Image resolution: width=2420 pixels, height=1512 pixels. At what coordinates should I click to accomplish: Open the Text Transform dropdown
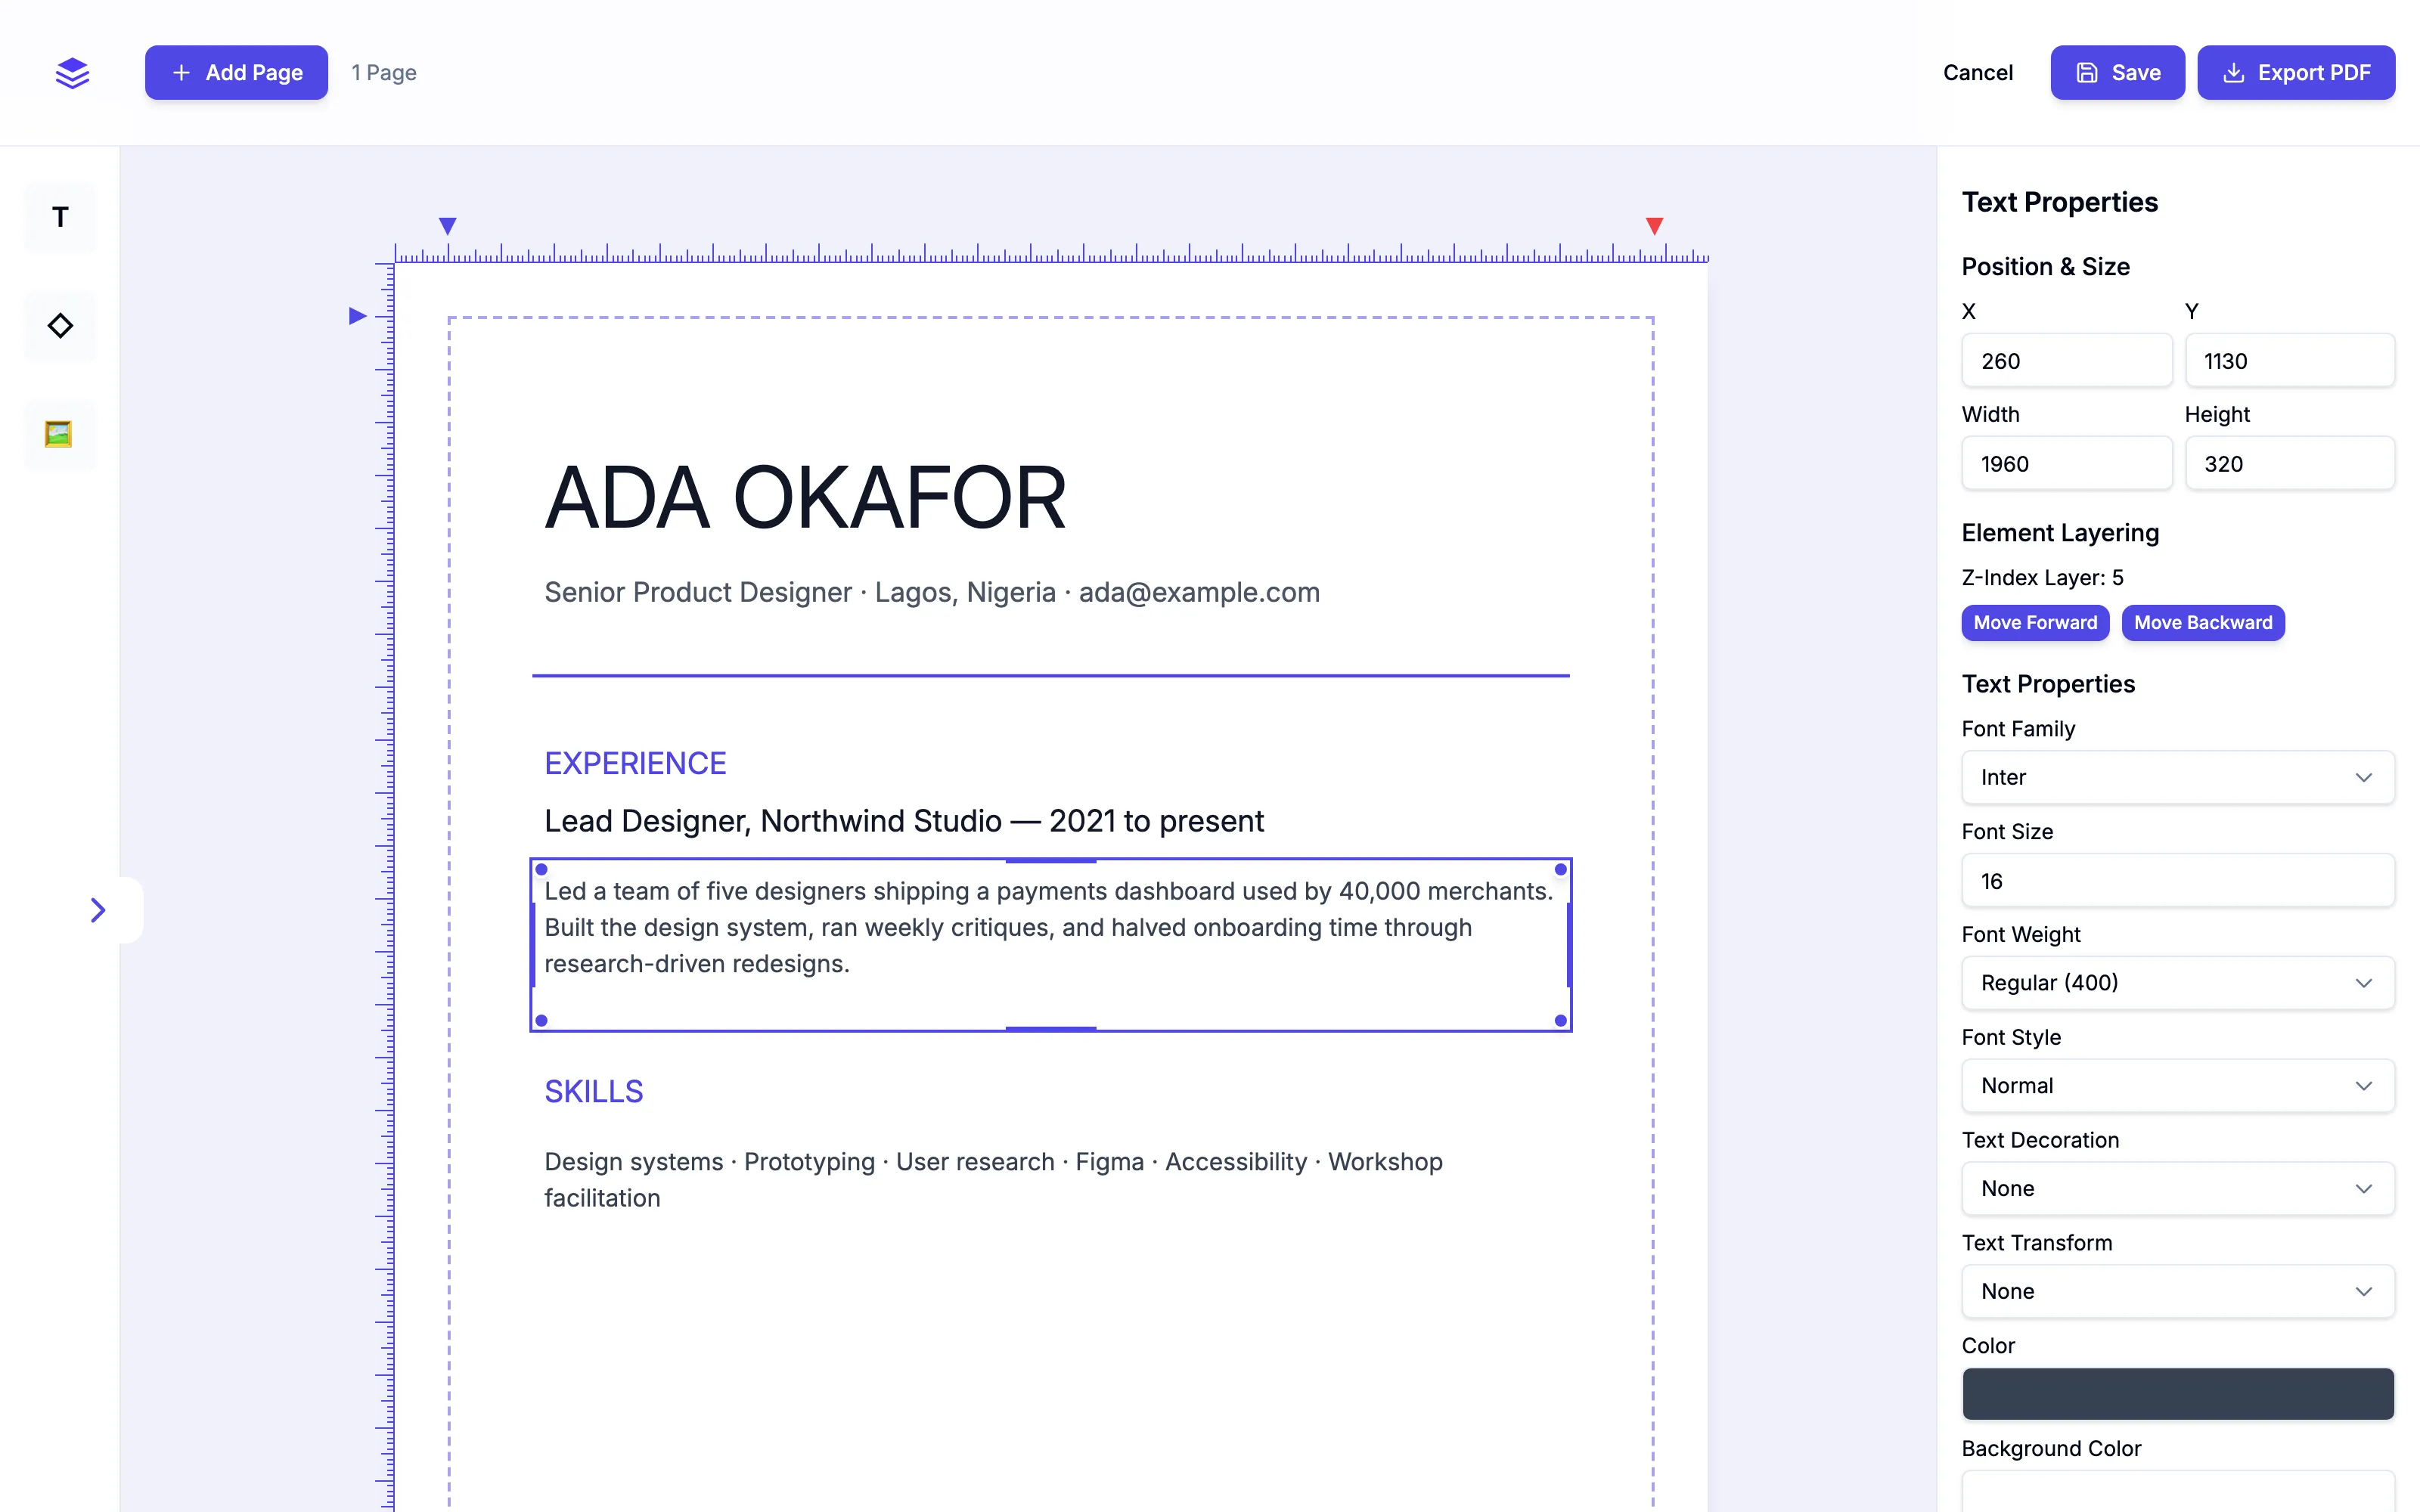tap(2178, 1292)
